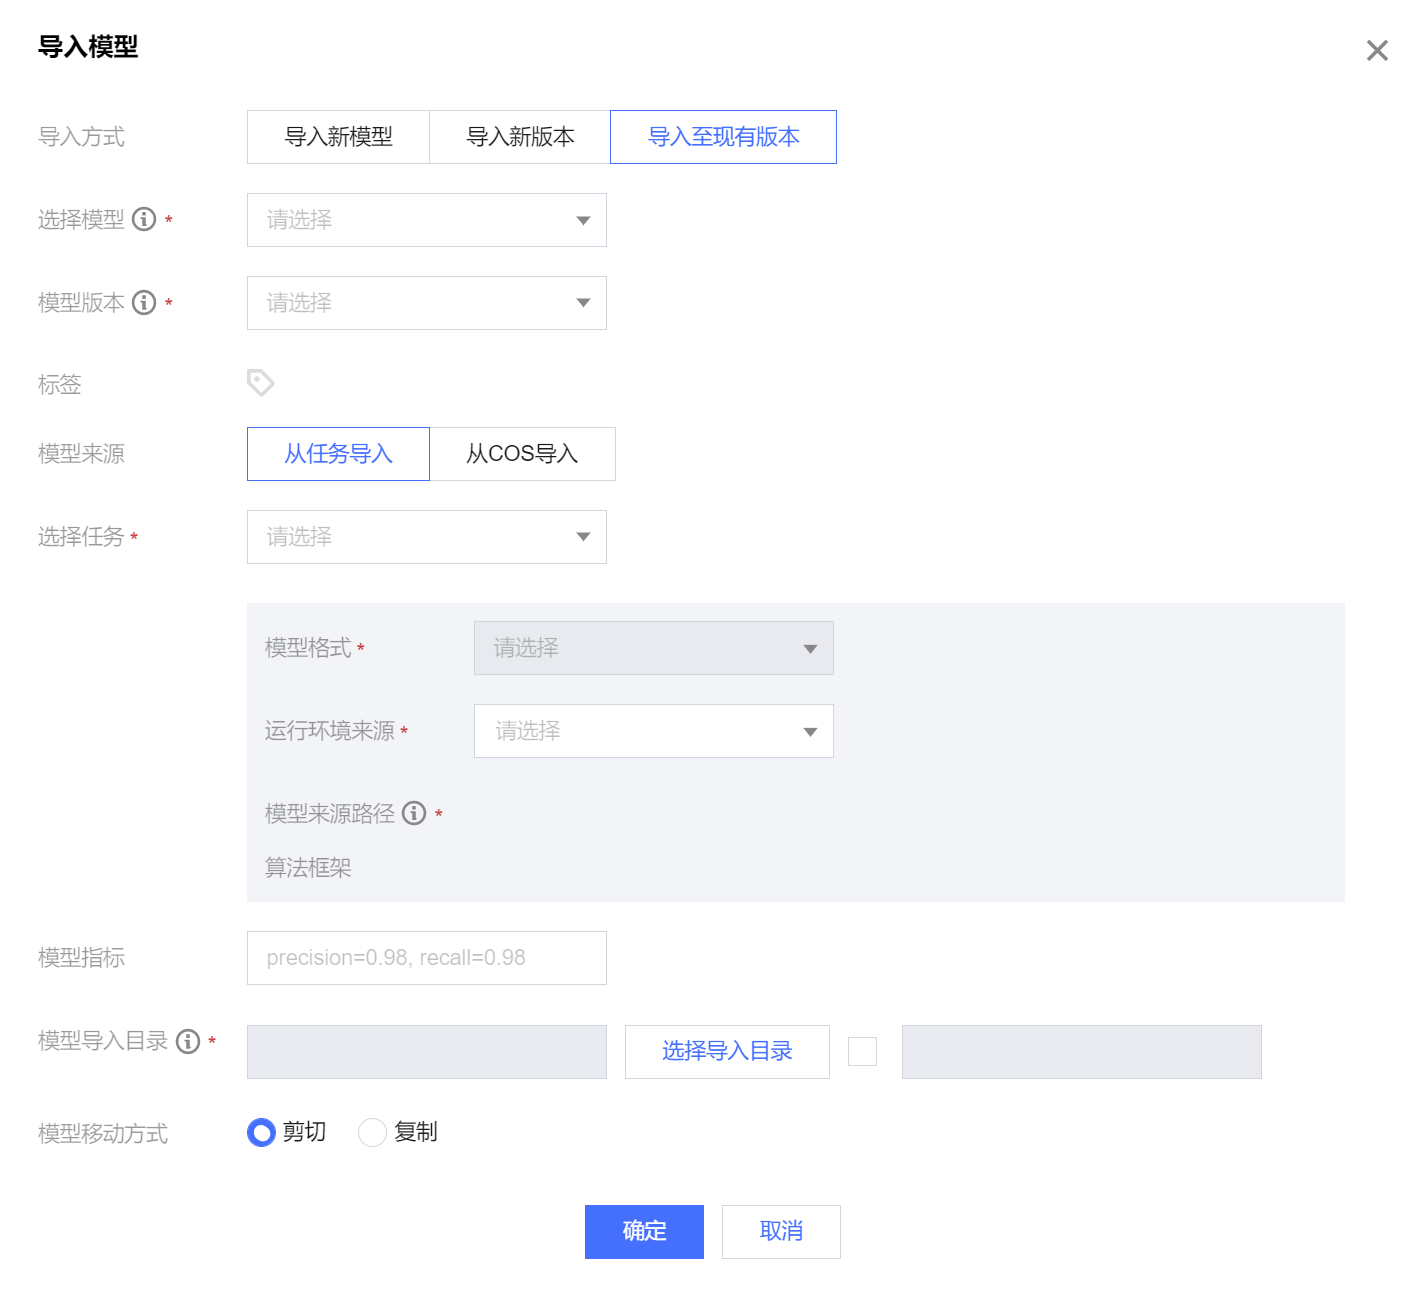The height and width of the screenshot is (1289, 1409).
Task: Open the 模型格式 dropdown
Action: (654, 648)
